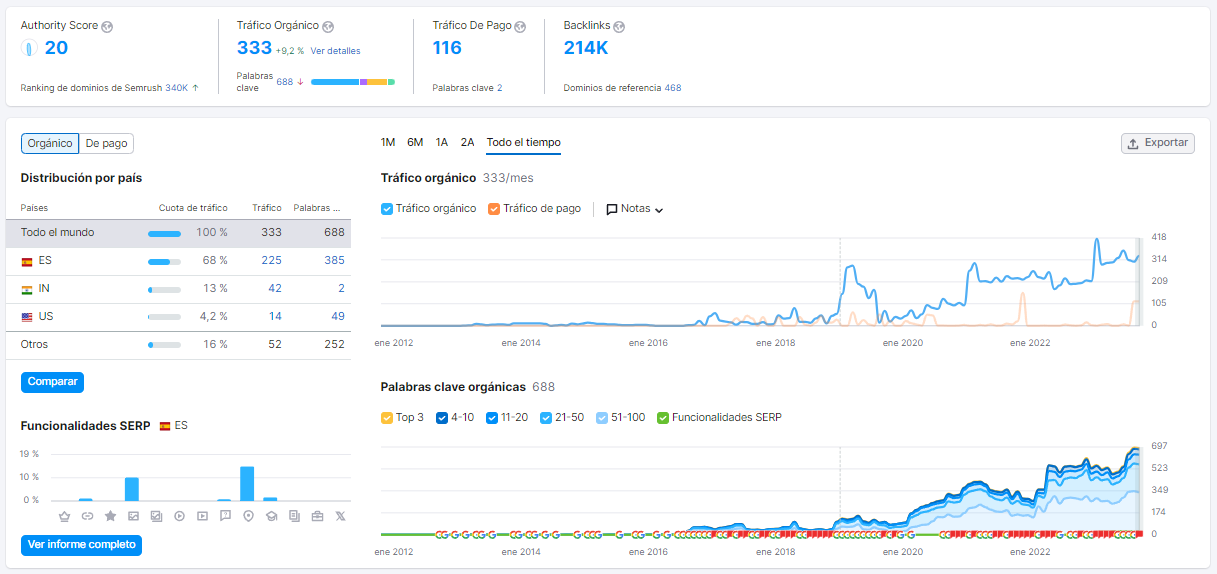Click the Ver informe completo button
Viewport: 1217px width, 574px height.
[81, 545]
